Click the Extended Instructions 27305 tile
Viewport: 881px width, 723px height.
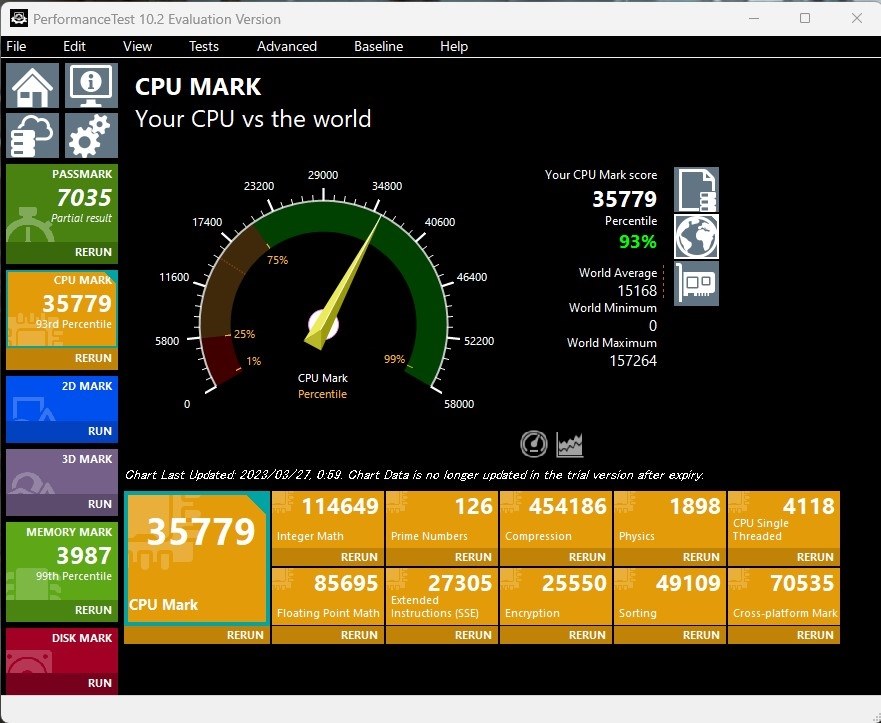442,597
